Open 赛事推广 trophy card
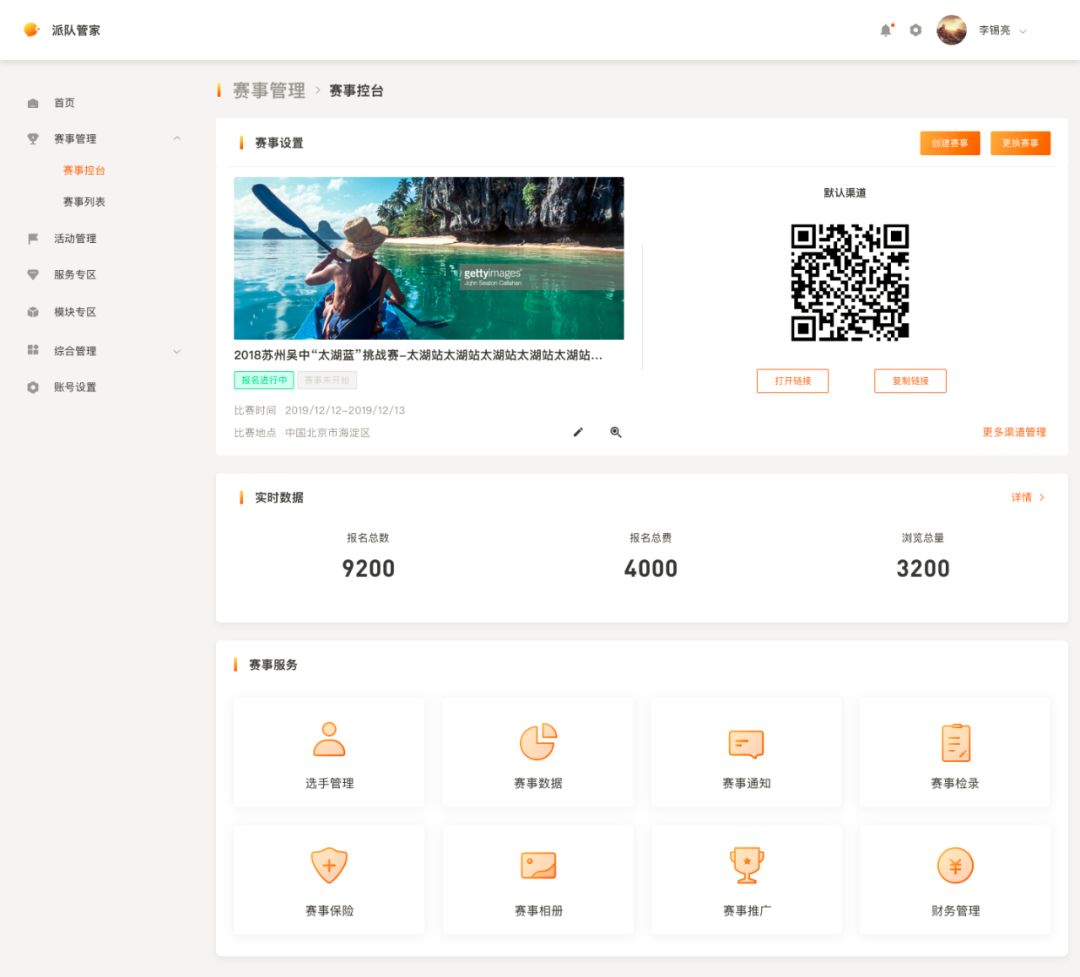This screenshot has height=977, width=1080. point(746,879)
